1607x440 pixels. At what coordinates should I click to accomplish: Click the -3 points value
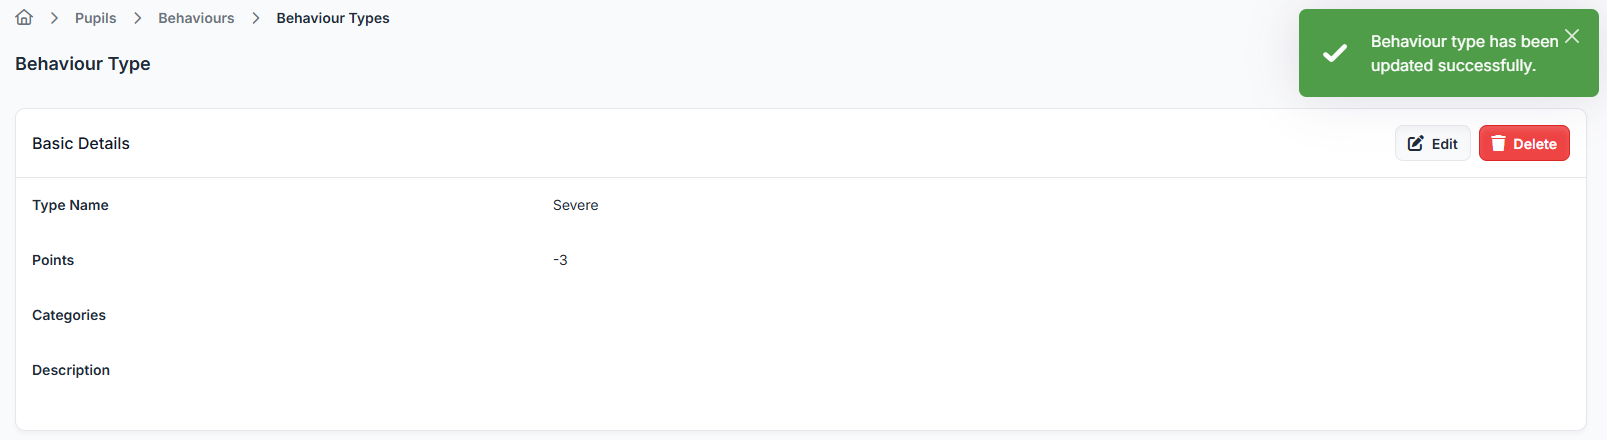[x=560, y=260]
